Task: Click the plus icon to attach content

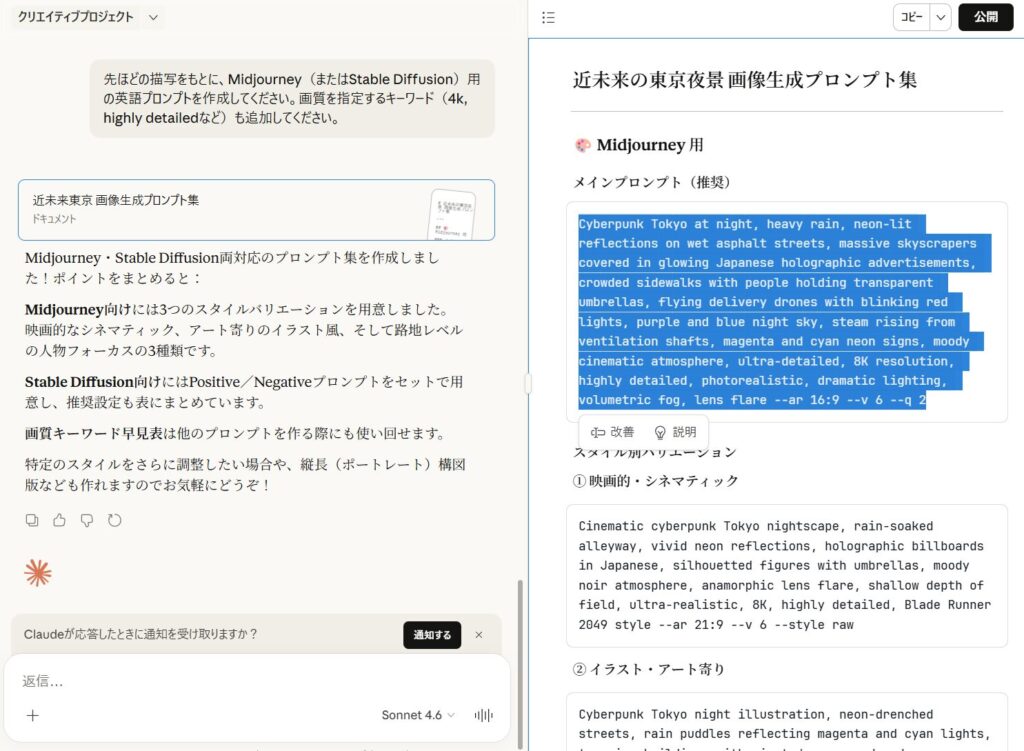Action: pos(33,715)
